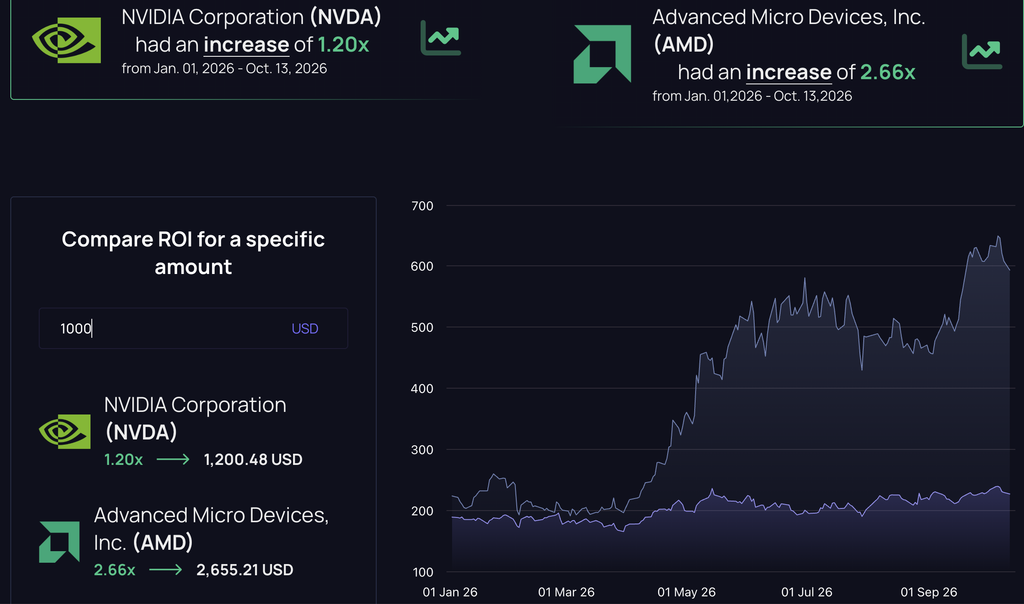The height and width of the screenshot is (604, 1024).
Task: Click the '01 Sep 26' x-axis label
Action: (x=929, y=592)
